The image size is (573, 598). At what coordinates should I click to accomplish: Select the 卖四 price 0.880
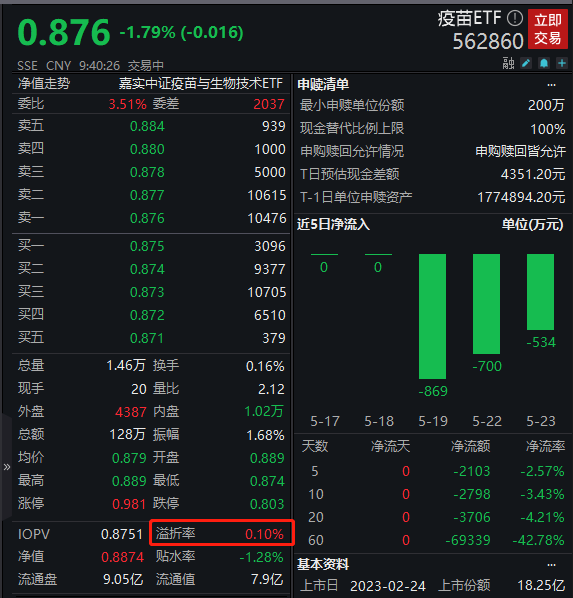click(147, 149)
